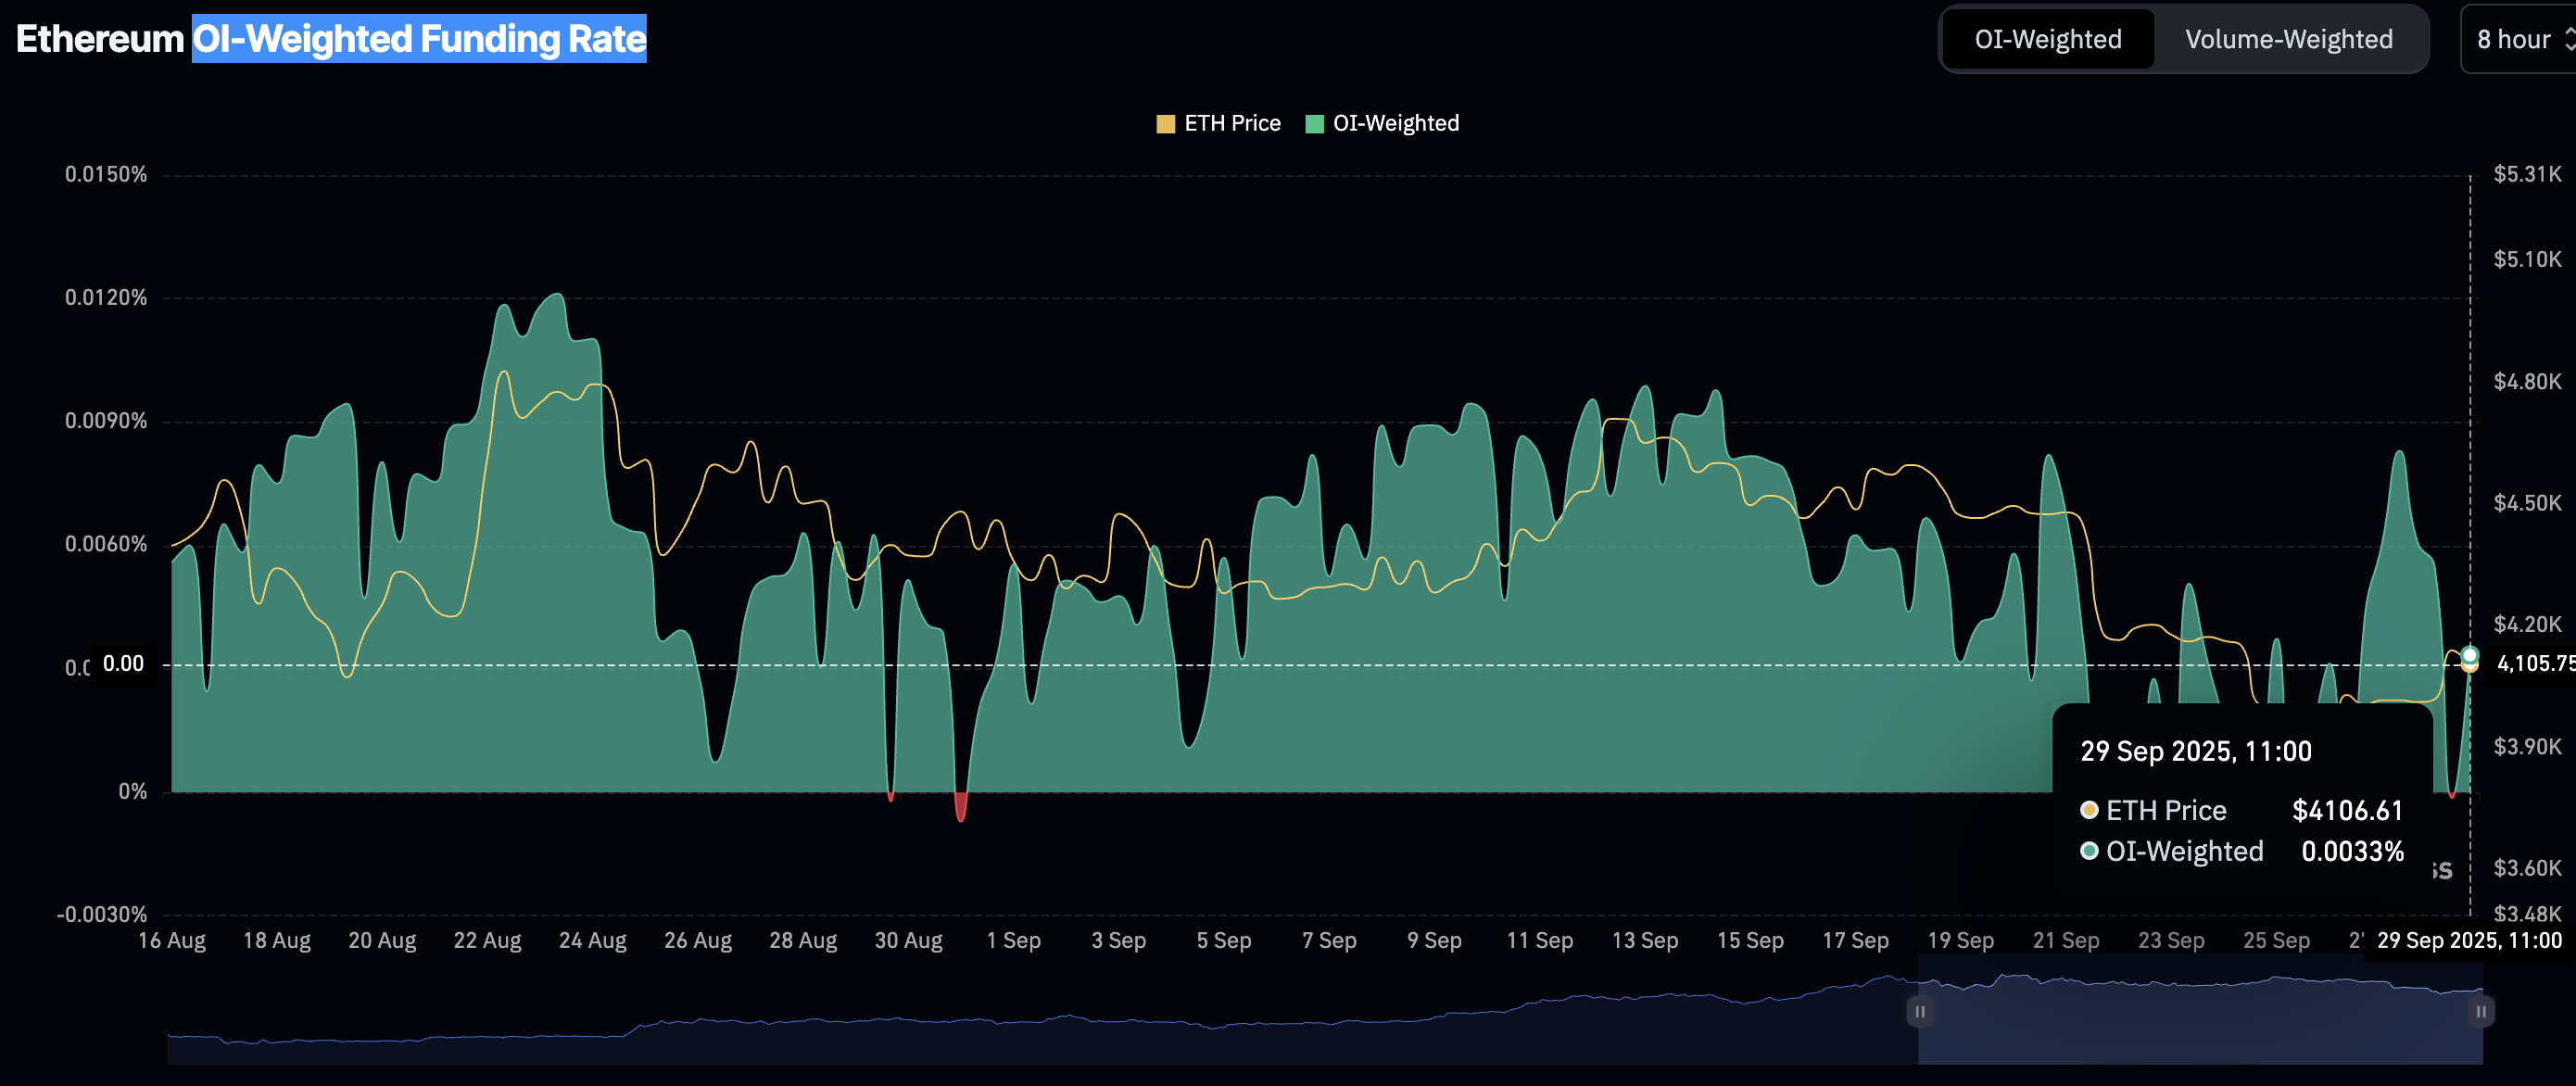Click right pause-style handle of range slider
The width and height of the screenshot is (2576, 1086).
pos(2480,1011)
